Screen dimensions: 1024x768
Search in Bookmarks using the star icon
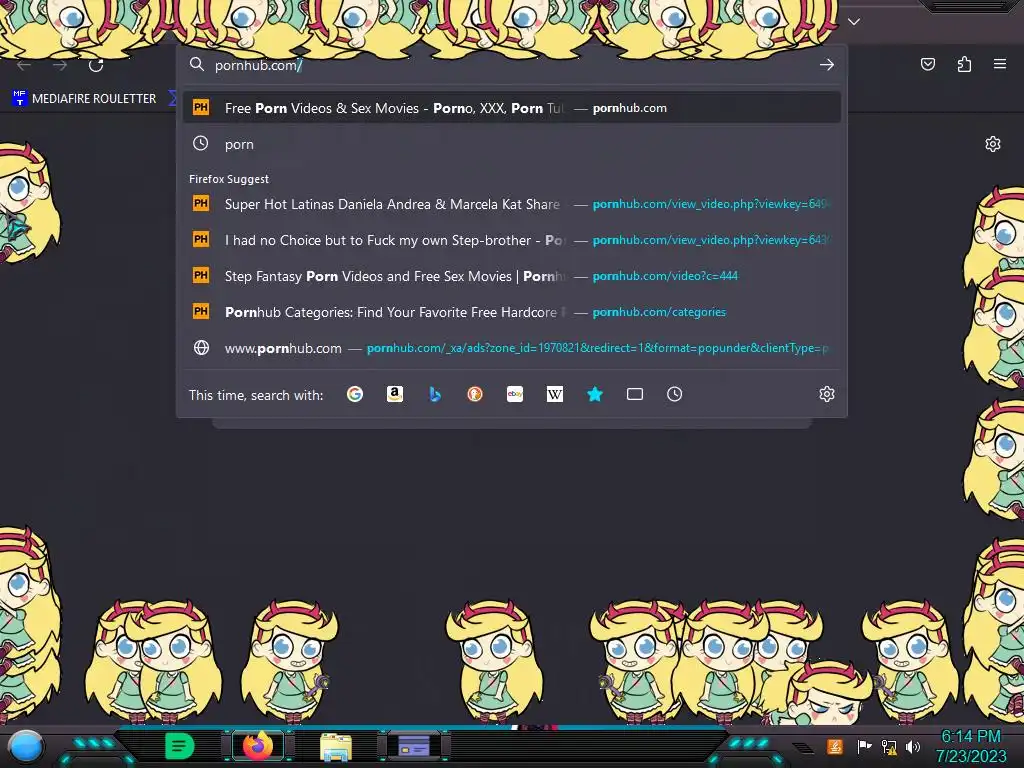(x=595, y=394)
